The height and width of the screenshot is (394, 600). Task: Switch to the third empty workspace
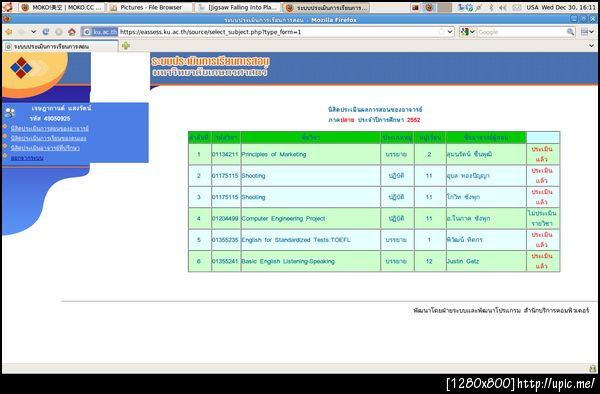click(445, 7)
